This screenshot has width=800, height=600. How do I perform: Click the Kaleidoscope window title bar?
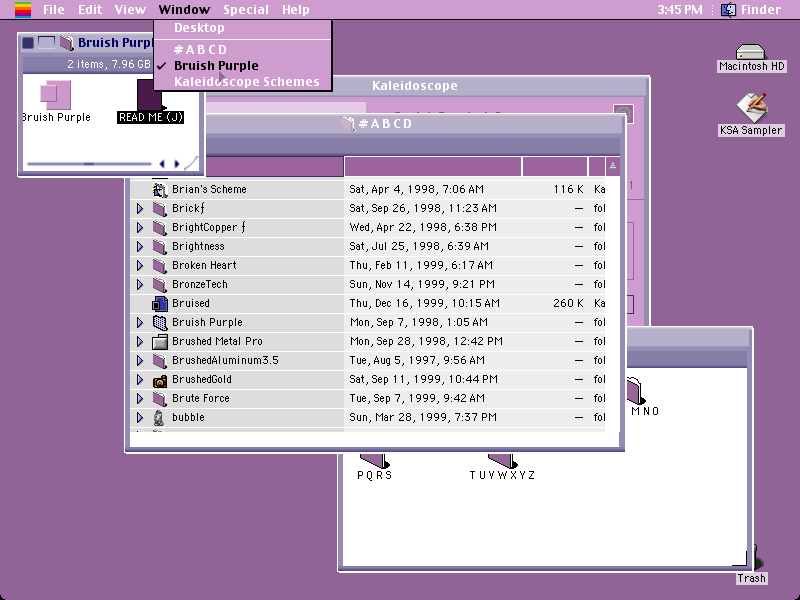[414, 86]
